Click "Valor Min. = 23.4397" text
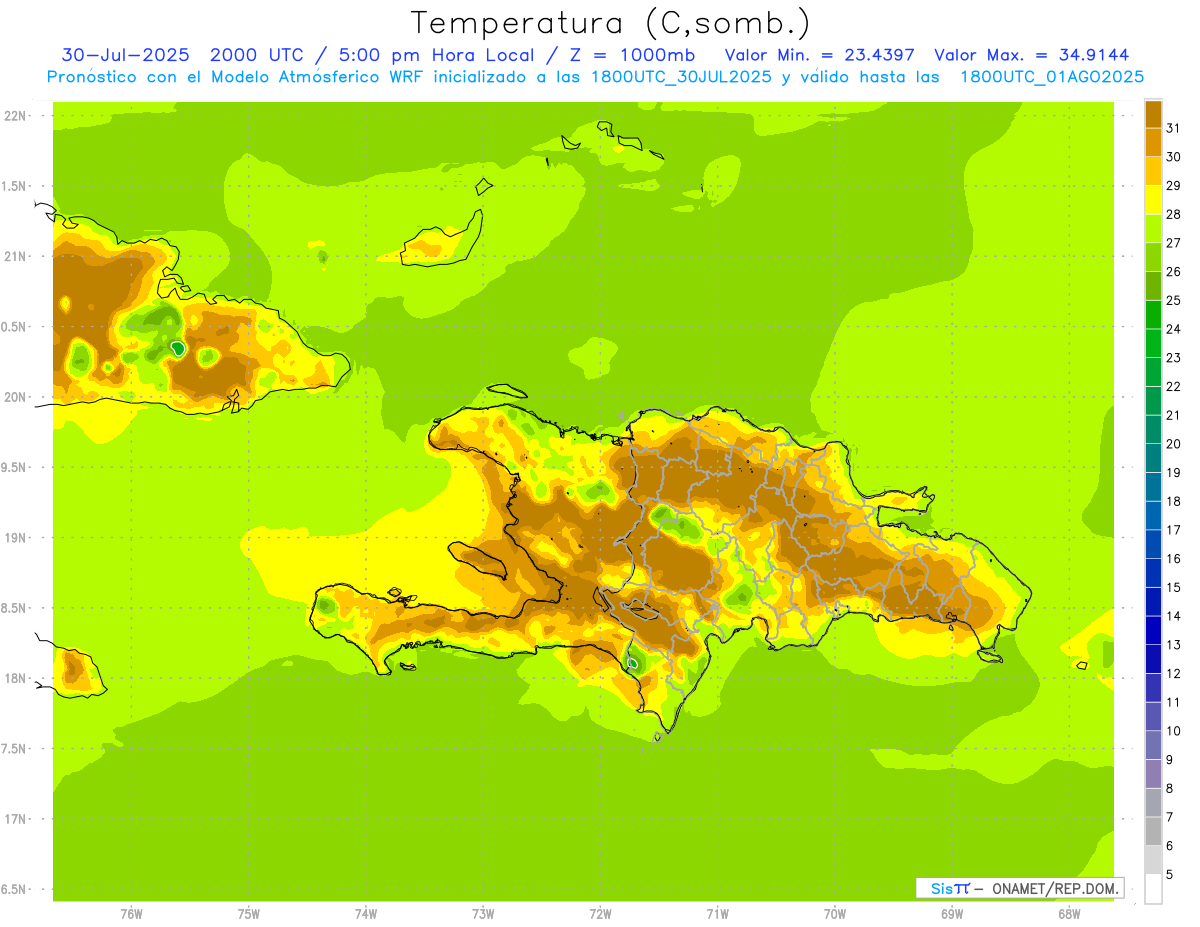This screenshot has width=1200, height=927. pos(820,55)
